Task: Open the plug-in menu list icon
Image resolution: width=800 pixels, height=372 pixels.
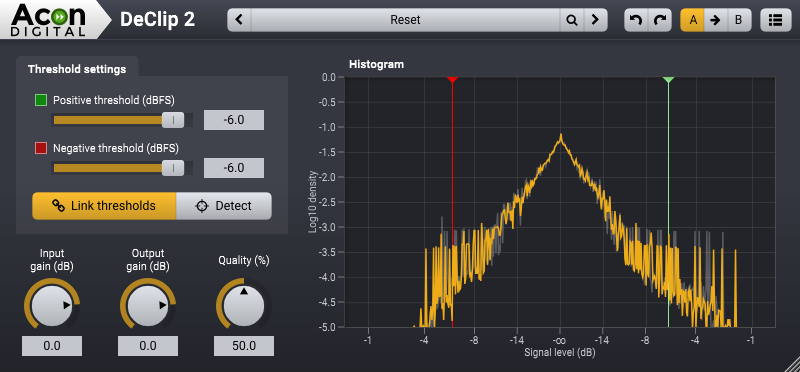Action: coord(776,20)
